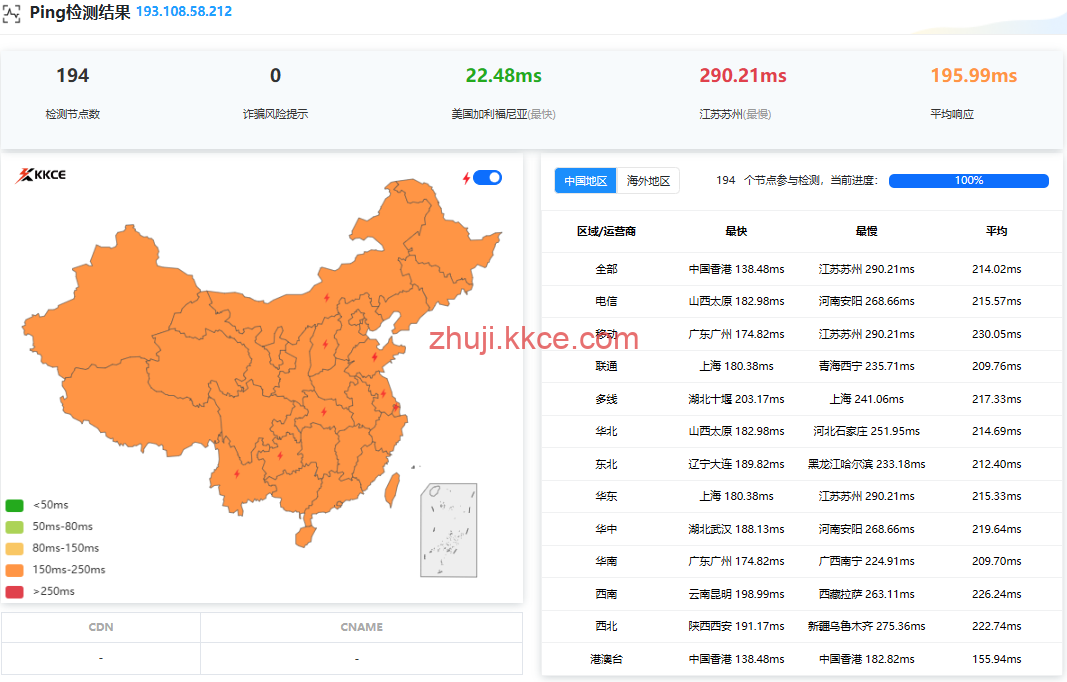1067x682 pixels.
Task: Select the lightning marker in Guizhou province
Action: (280, 455)
